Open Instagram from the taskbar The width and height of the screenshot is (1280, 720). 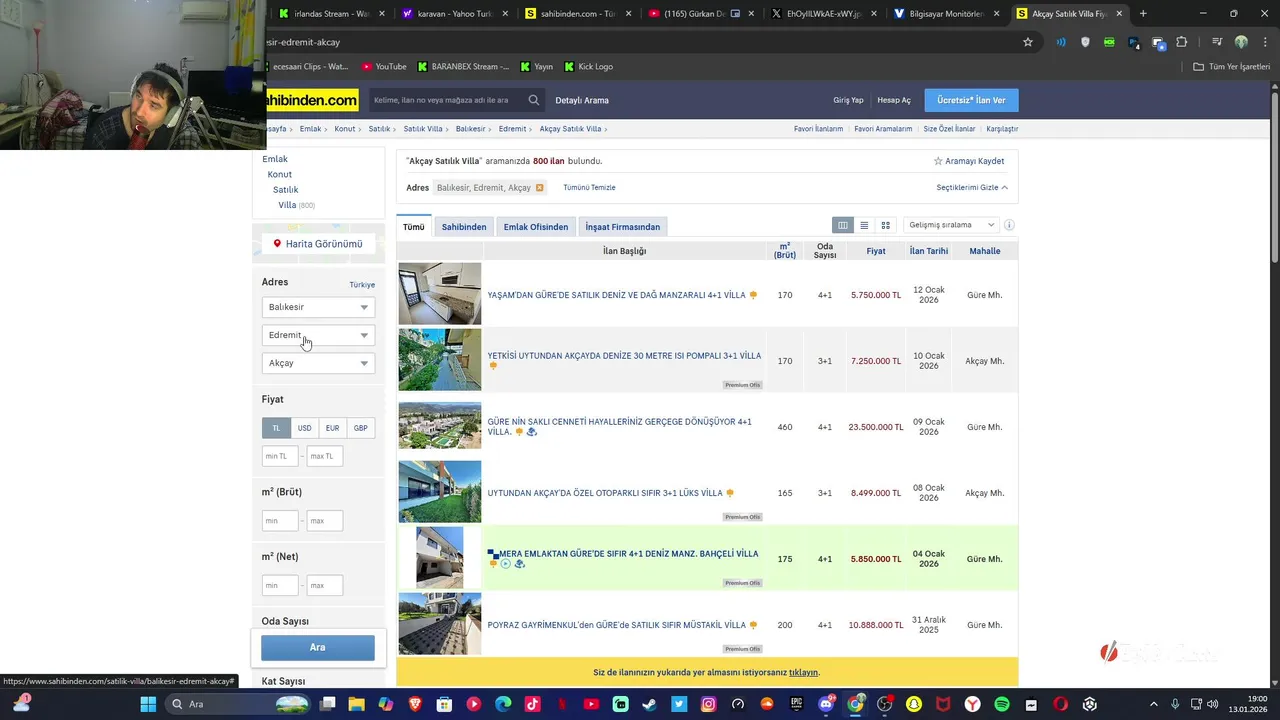click(x=708, y=704)
